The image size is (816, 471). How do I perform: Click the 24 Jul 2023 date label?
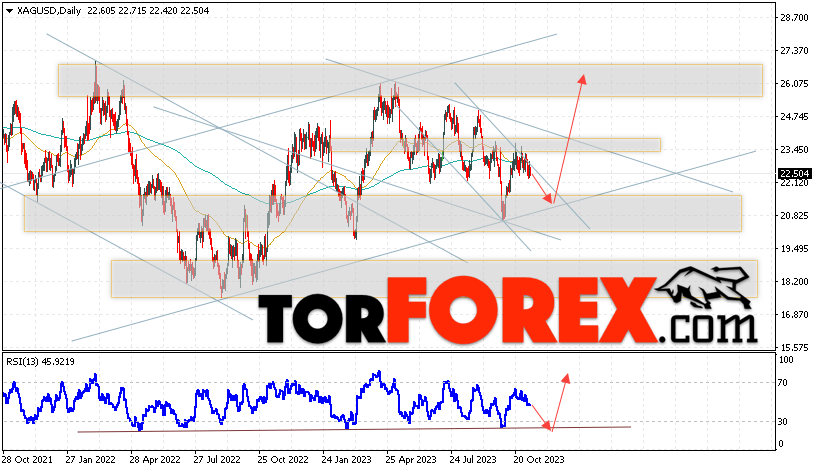click(473, 460)
